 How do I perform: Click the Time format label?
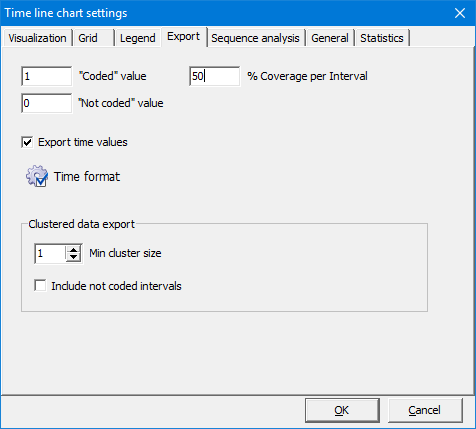point(87,176)
